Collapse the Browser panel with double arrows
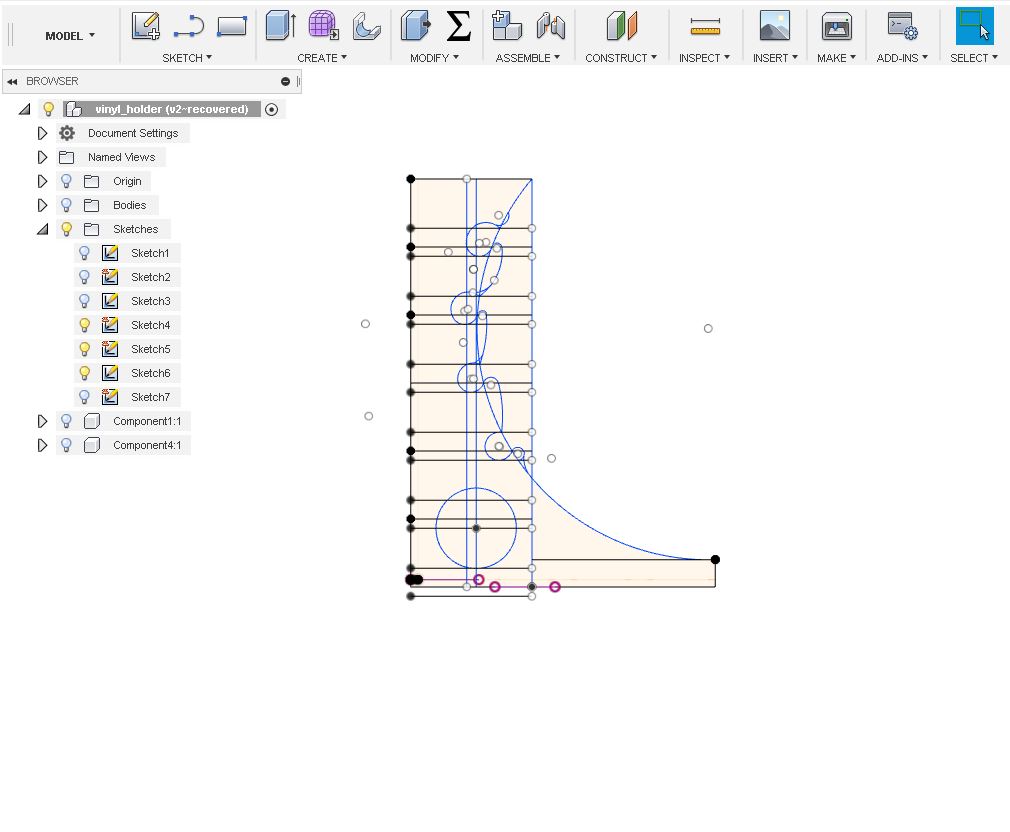Viewport: 1010px width, 832px height. (x=12, y=81)
